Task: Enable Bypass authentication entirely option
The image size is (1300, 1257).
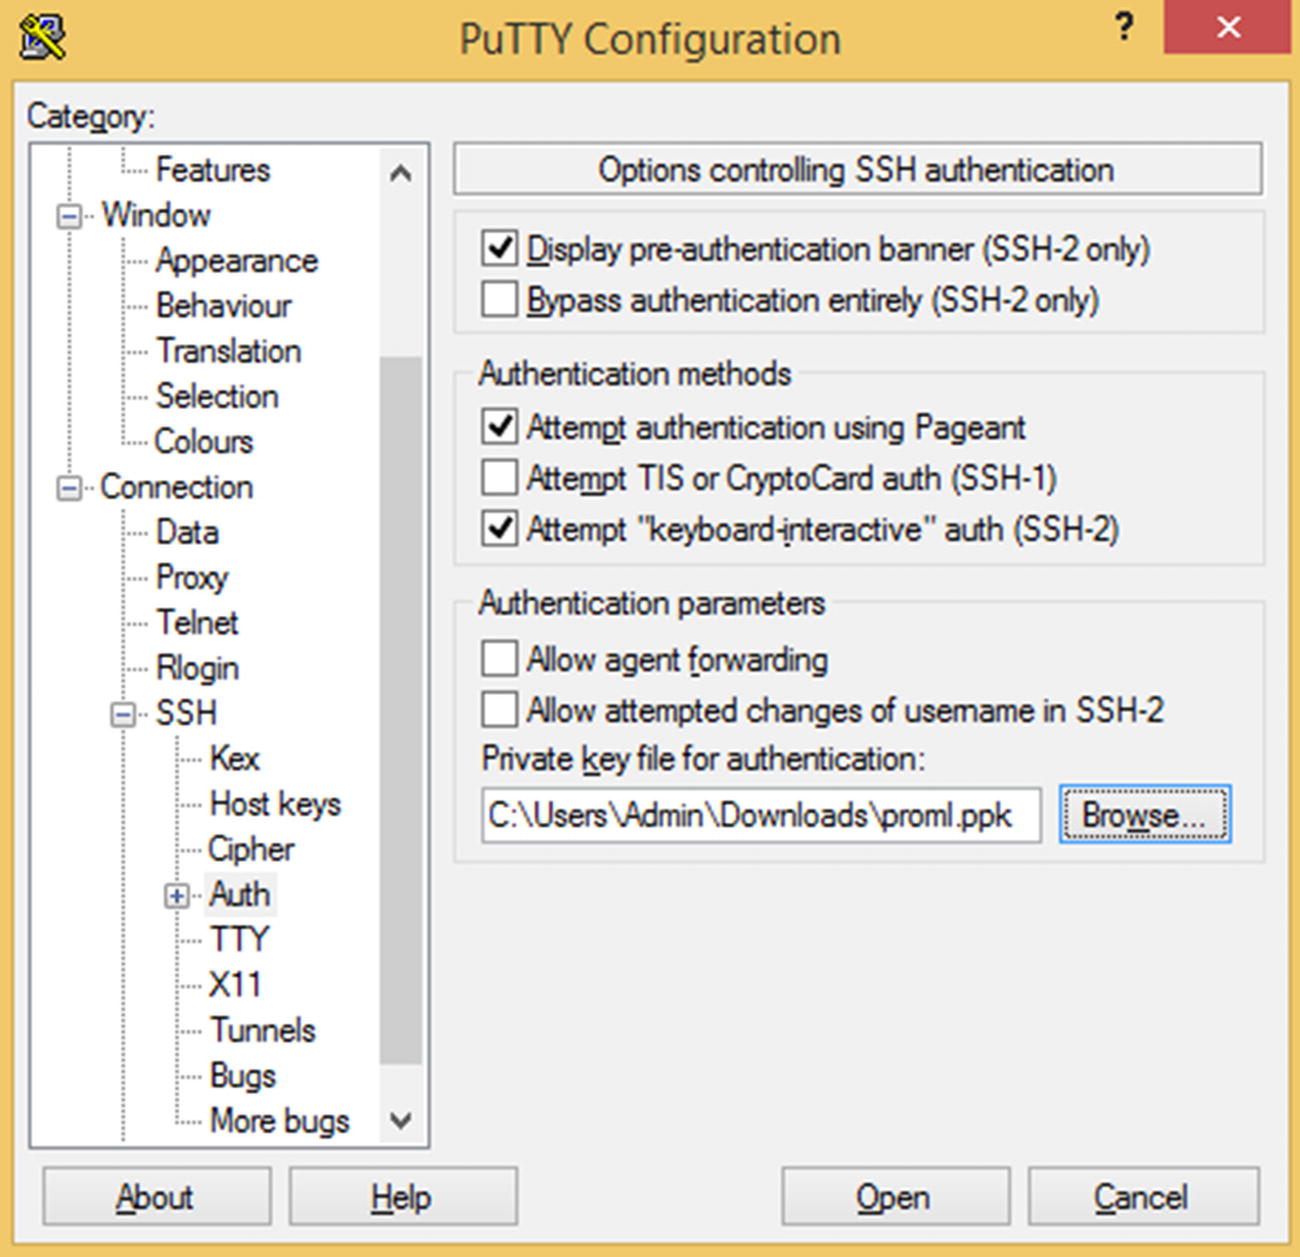Action: 499,299
